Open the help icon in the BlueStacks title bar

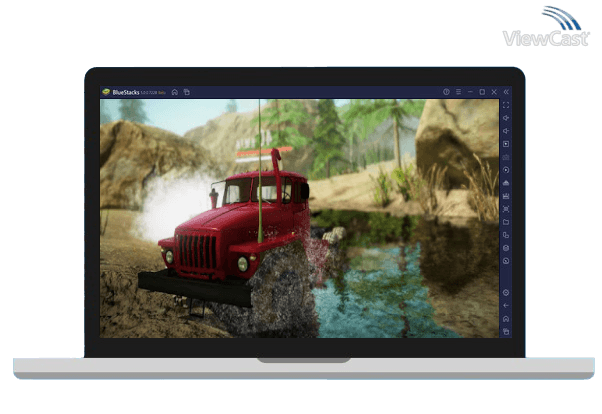click(x=446, y=92)
